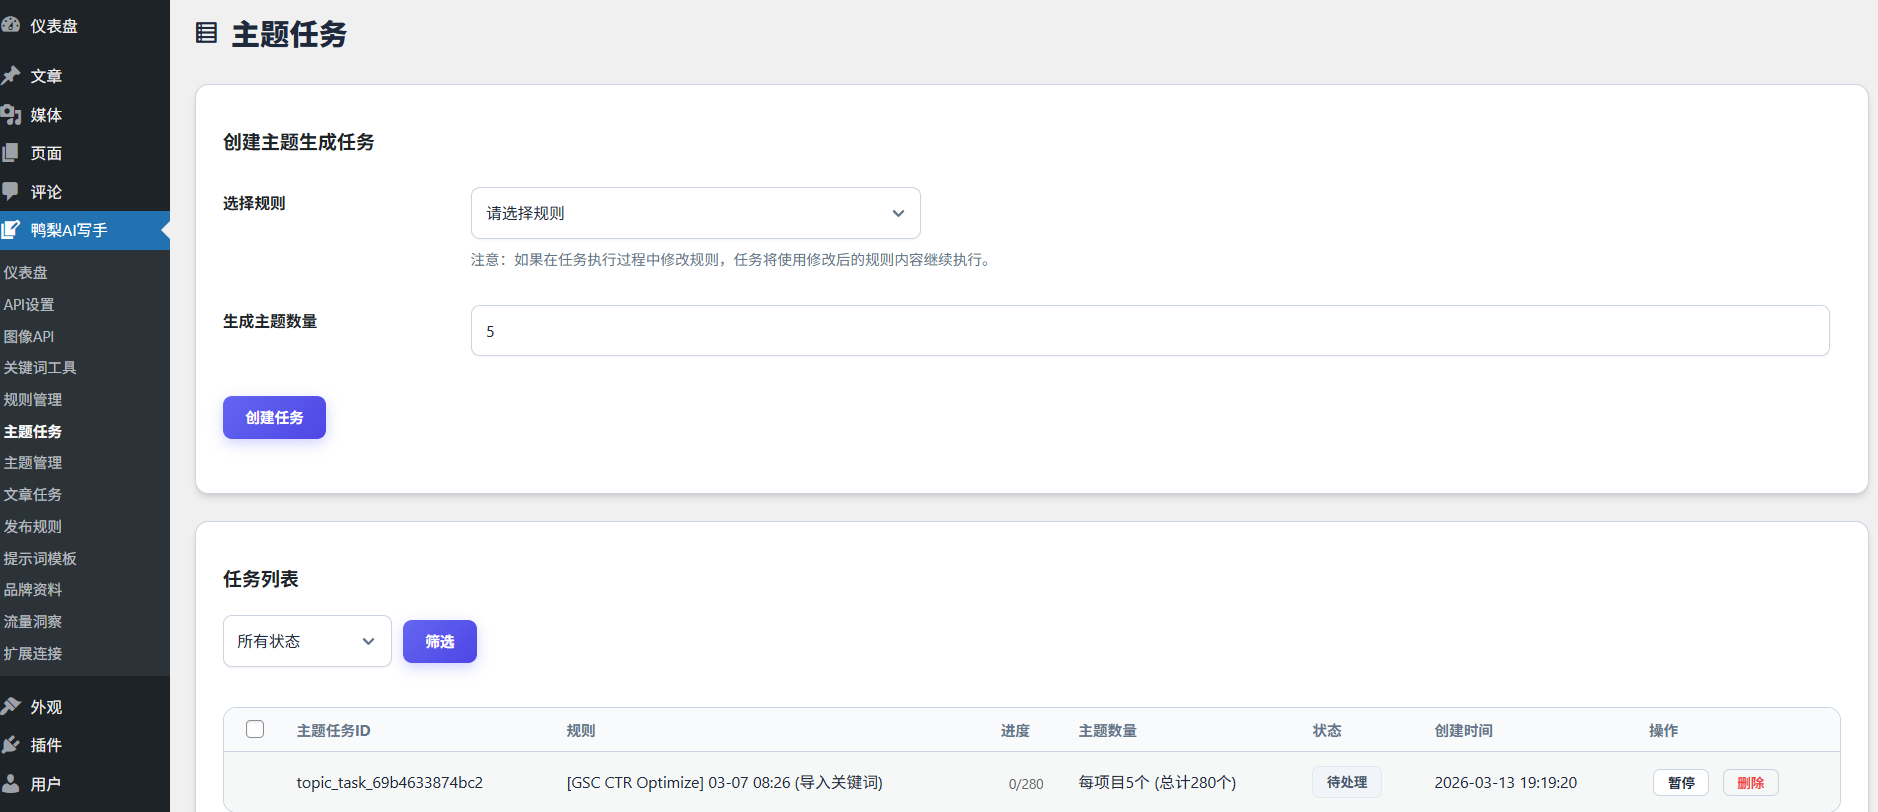Click the user icon beside 用户
This screenshot has height=812, width=1878.
pos(11,783)
